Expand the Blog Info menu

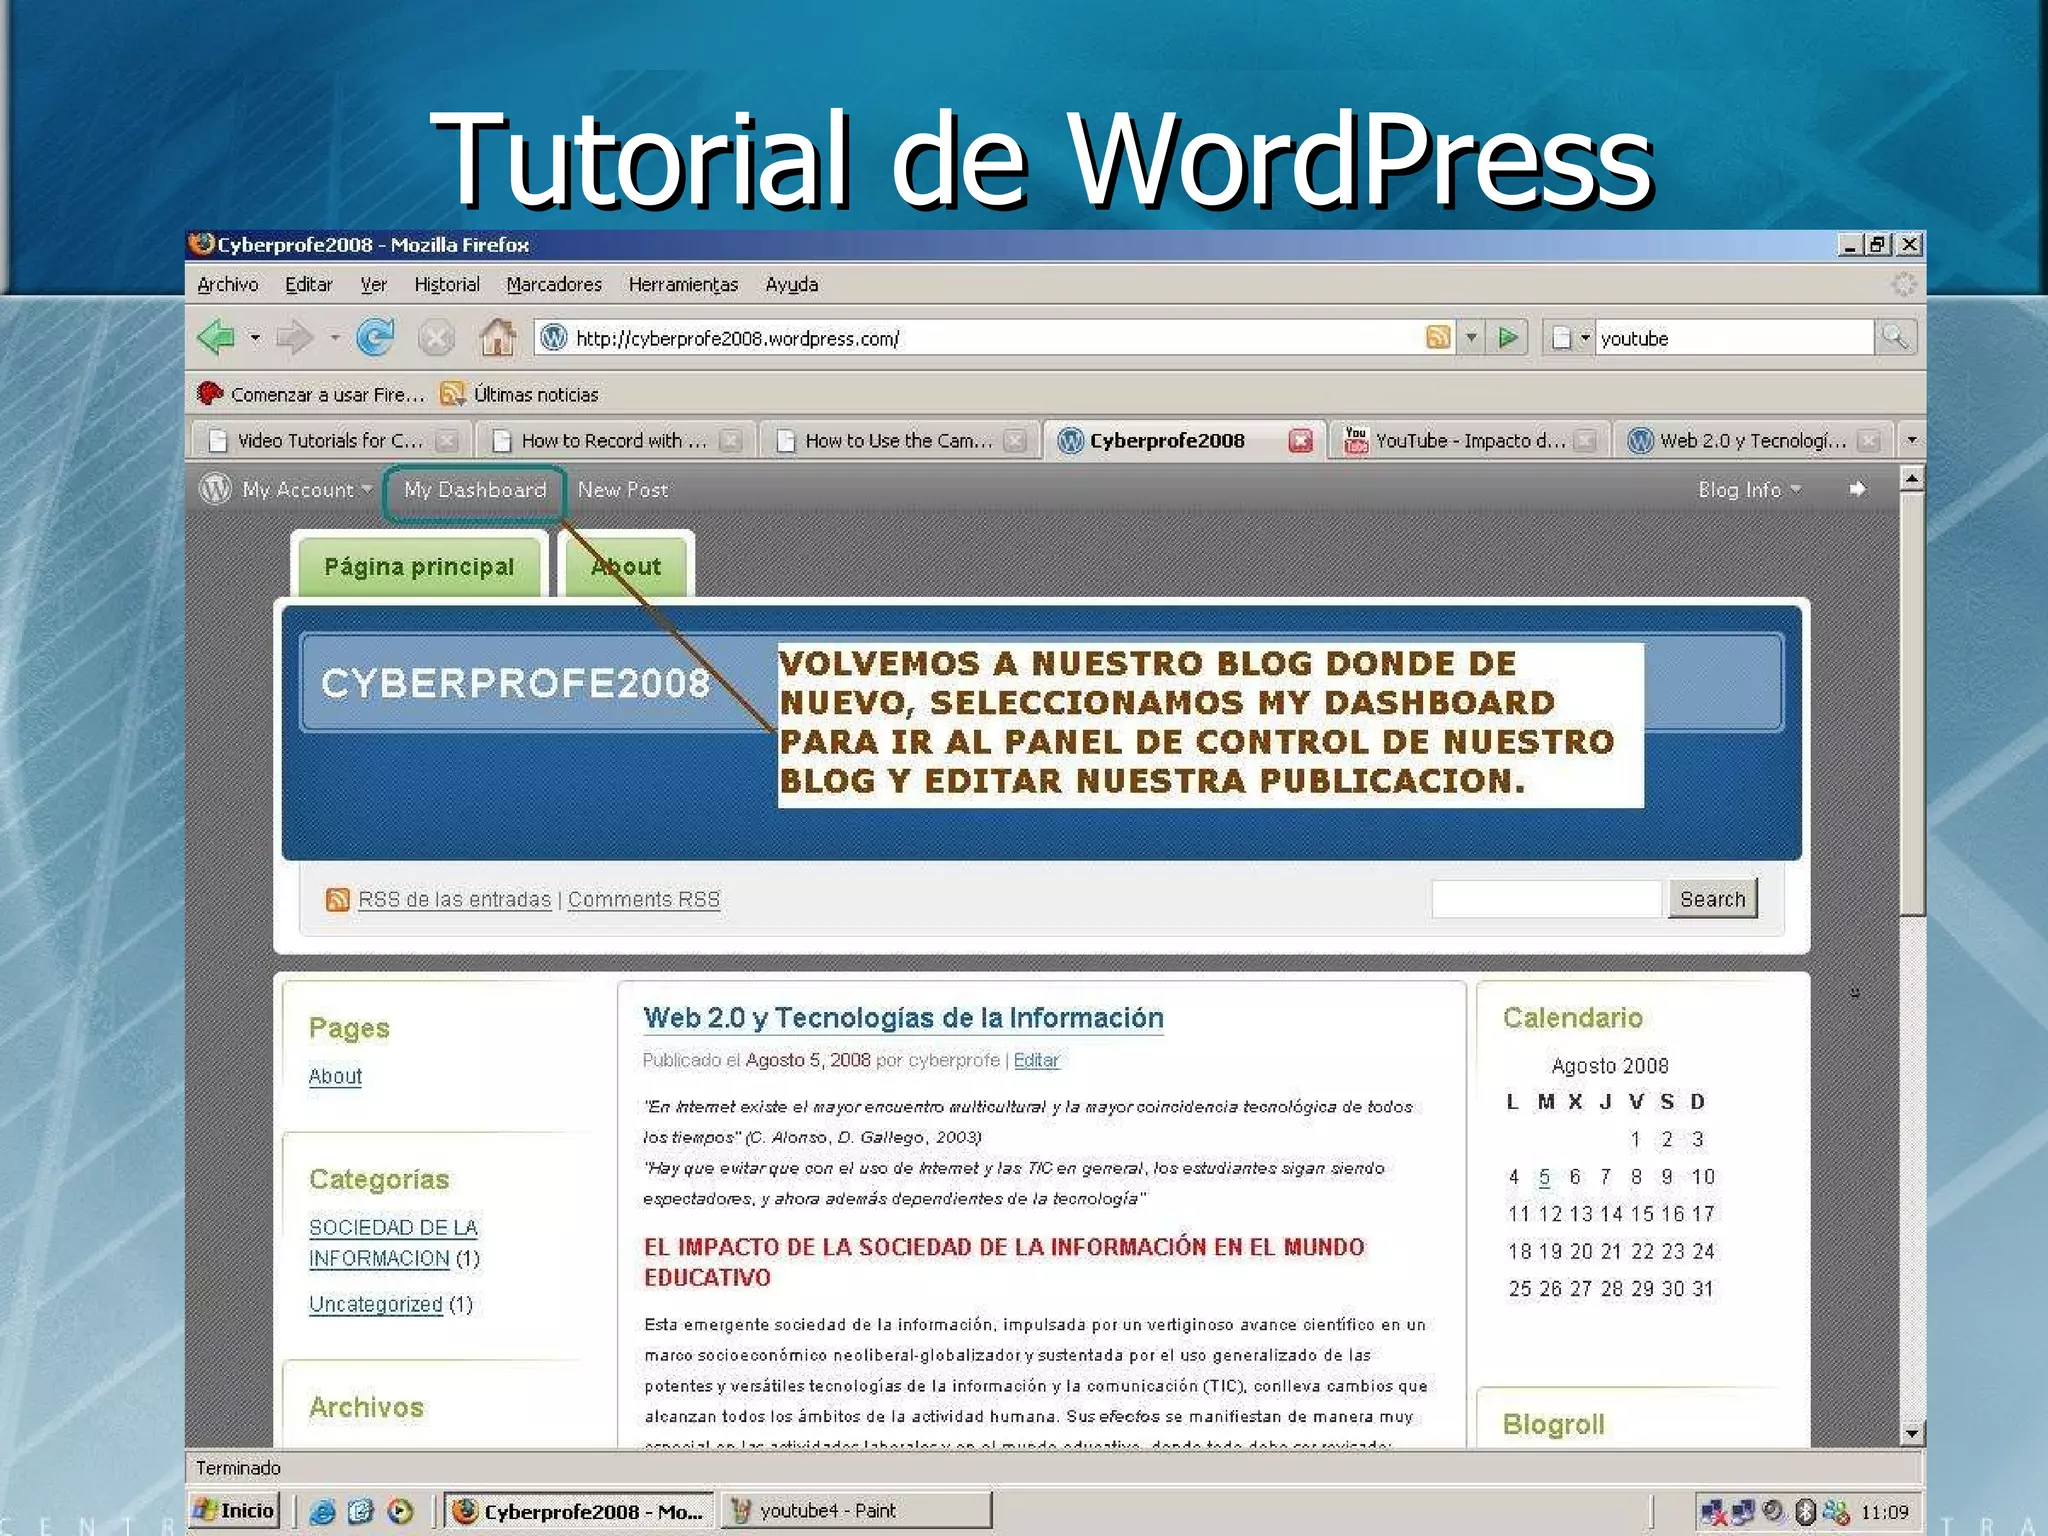click(x=1750, y=489)
